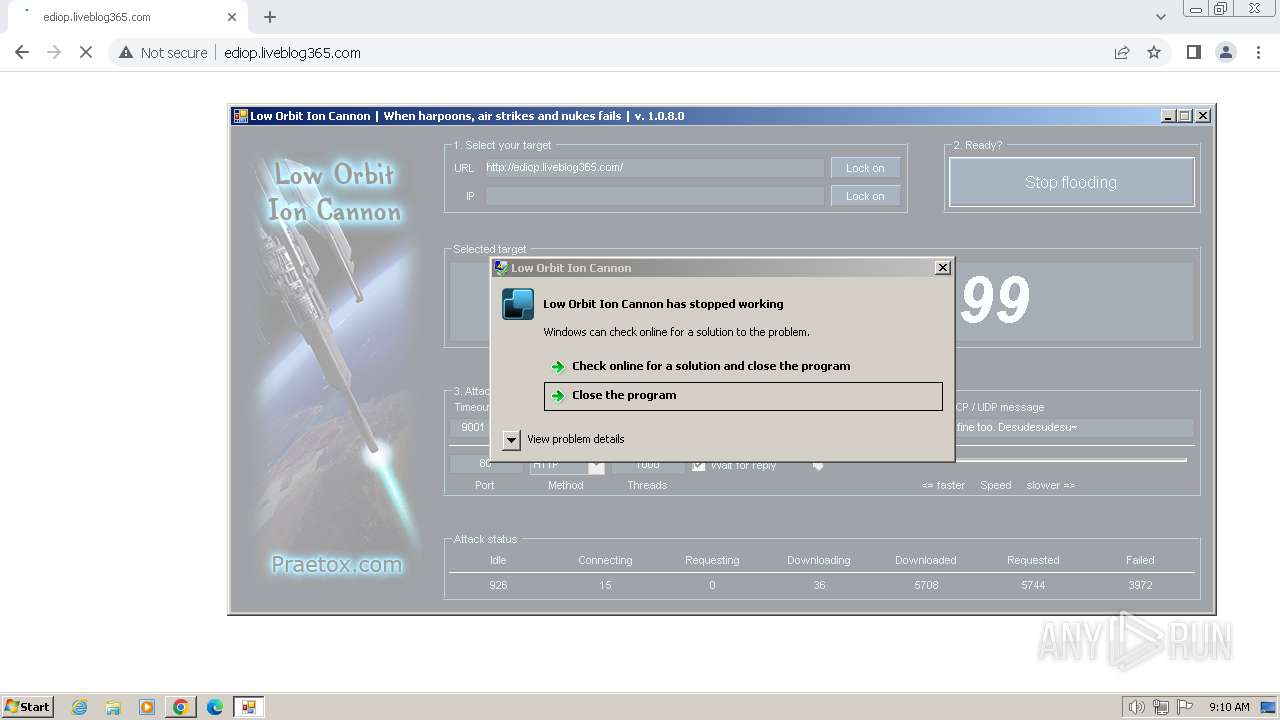Click the Low Orbit Ion Cannon crash icon

pos(518,304)
